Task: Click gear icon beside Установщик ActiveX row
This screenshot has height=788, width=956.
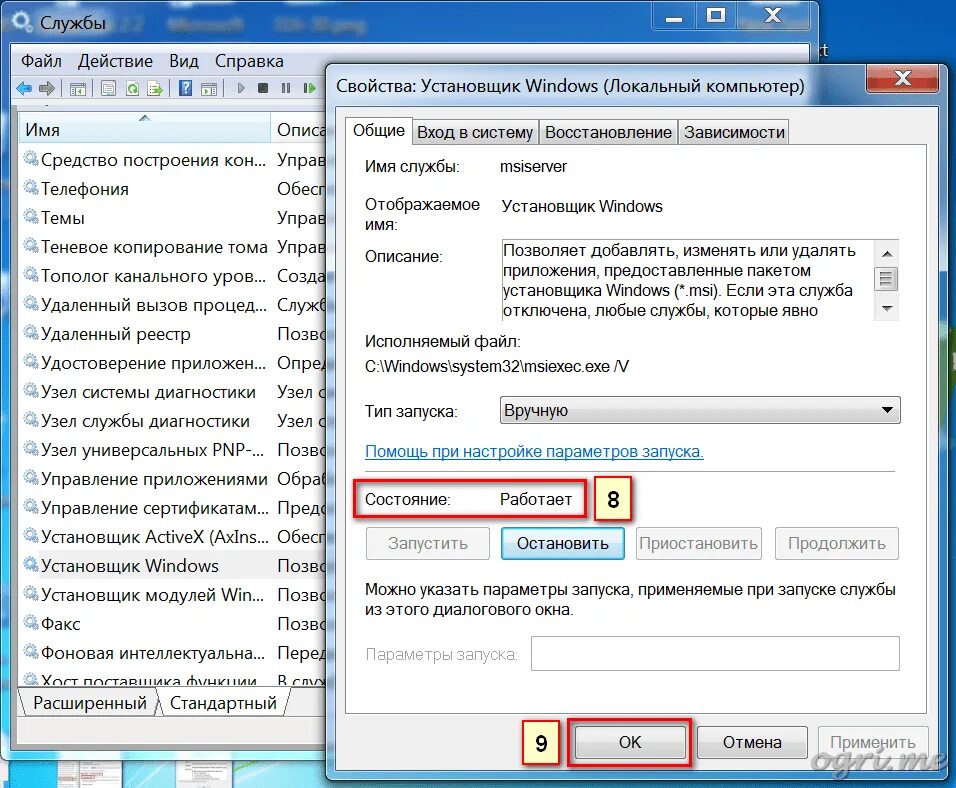Action: 30,535
